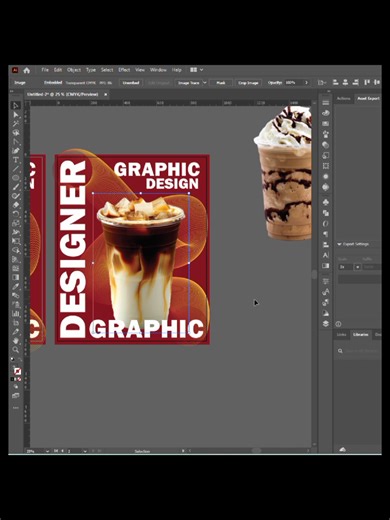Screen dimensions: 390x520
Task: Click the Opacity value field
Action: click(x=293, y=83)
